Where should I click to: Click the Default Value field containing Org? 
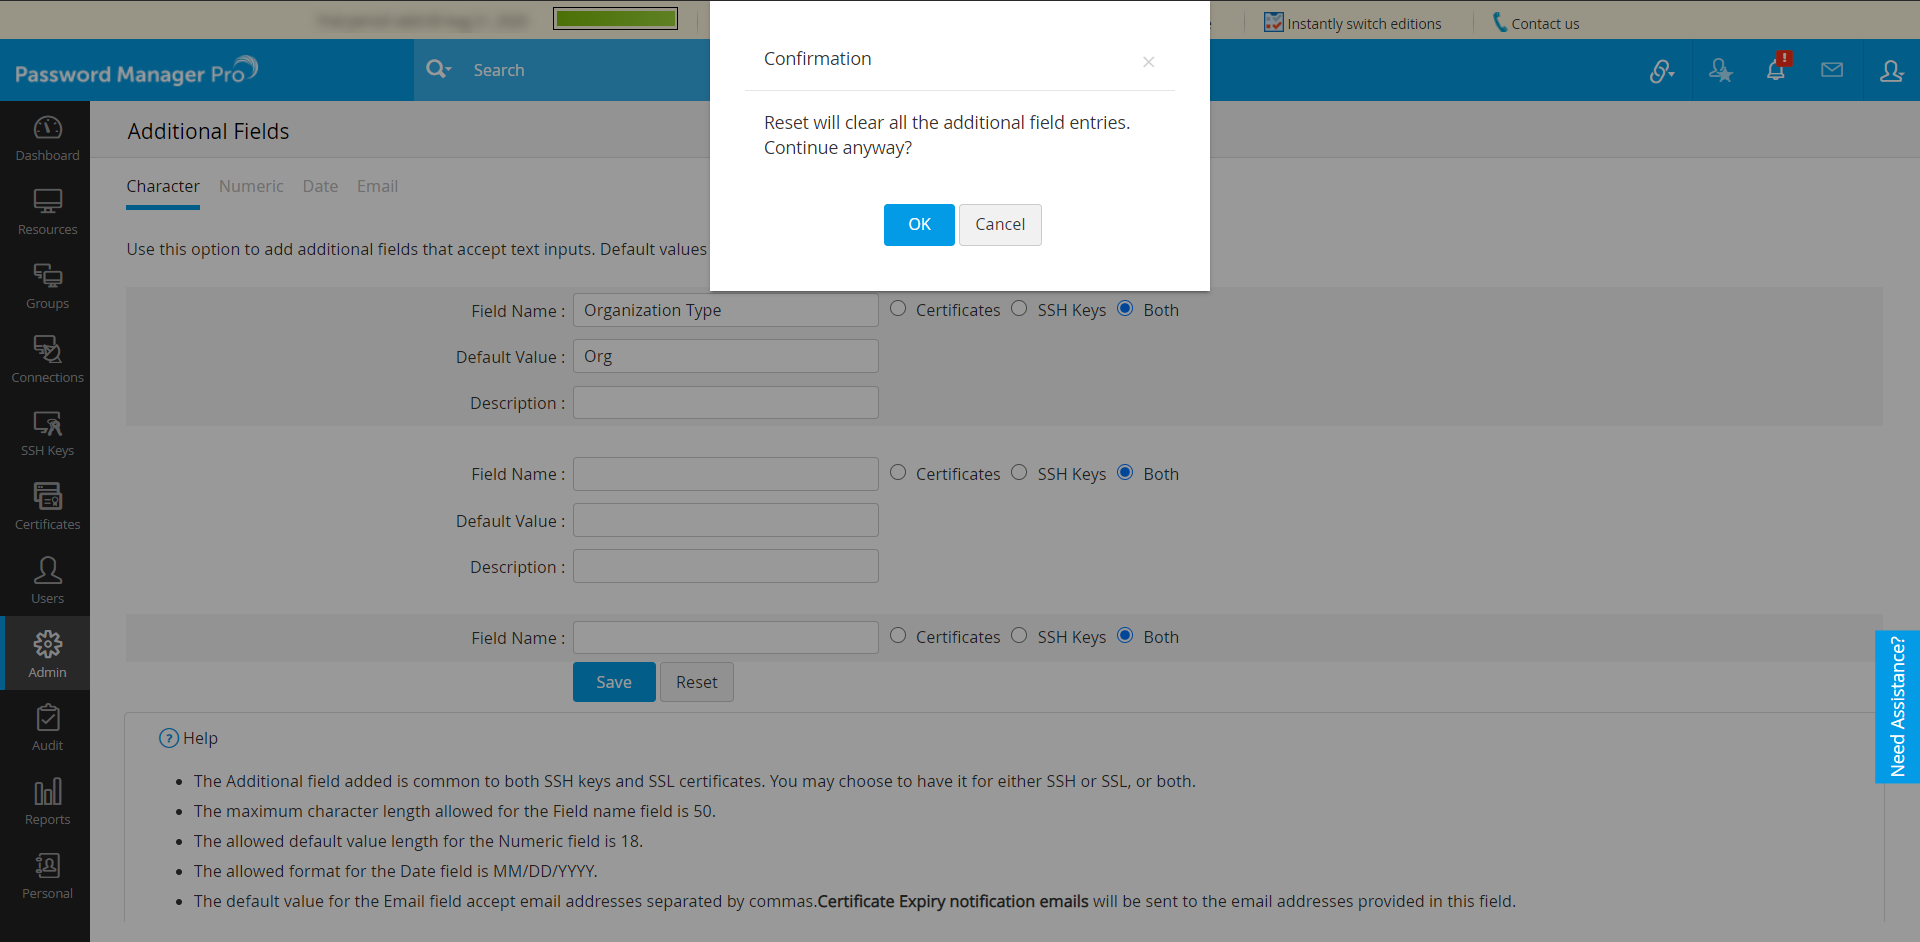725,356
